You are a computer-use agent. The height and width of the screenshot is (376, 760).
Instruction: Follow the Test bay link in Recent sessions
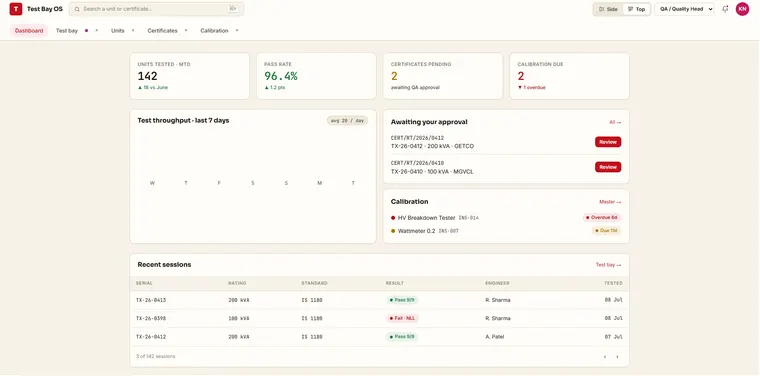tap(608, 265)
